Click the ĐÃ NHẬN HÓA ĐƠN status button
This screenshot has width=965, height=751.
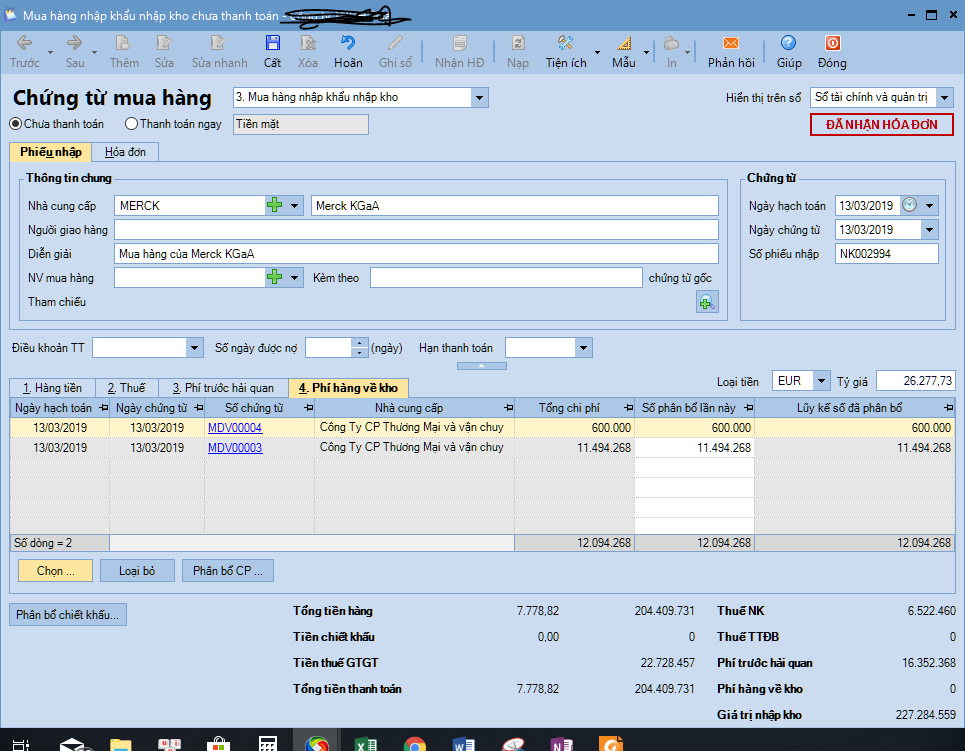click(x=882, y=124)
